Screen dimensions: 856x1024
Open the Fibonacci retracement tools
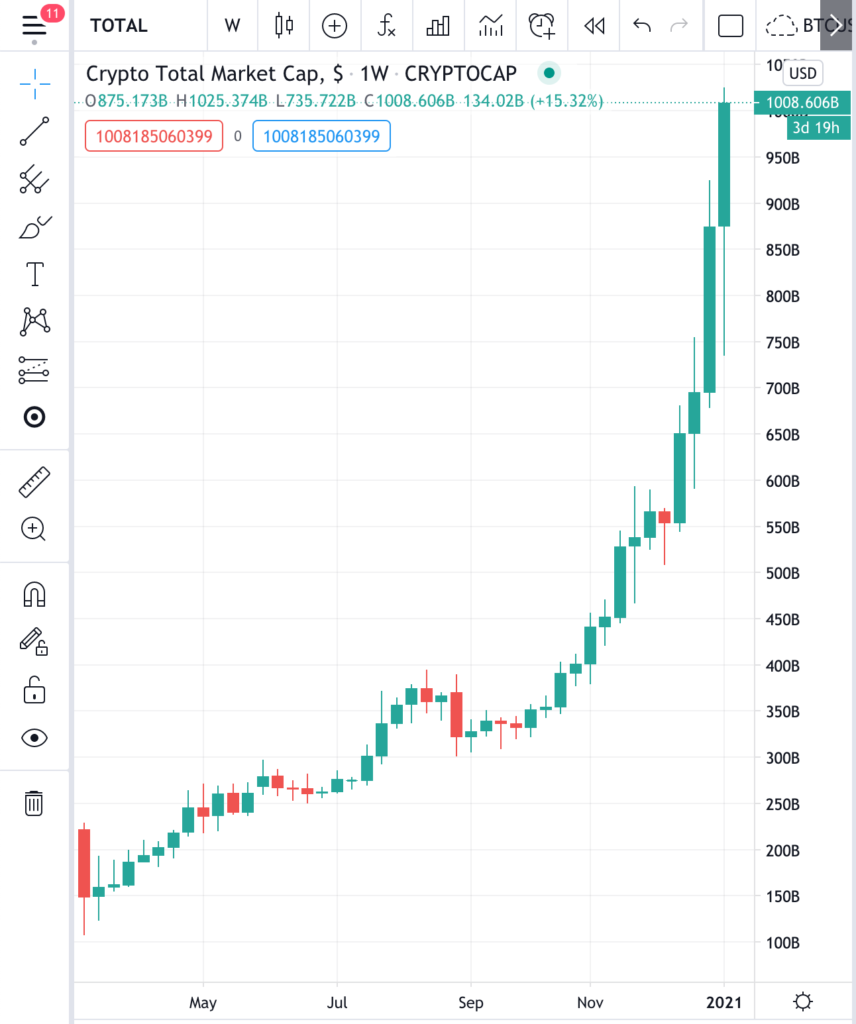[x=34, y=180]
